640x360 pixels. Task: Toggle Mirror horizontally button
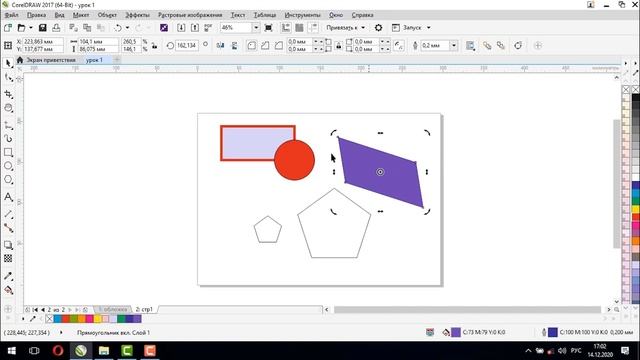(220, 45)
